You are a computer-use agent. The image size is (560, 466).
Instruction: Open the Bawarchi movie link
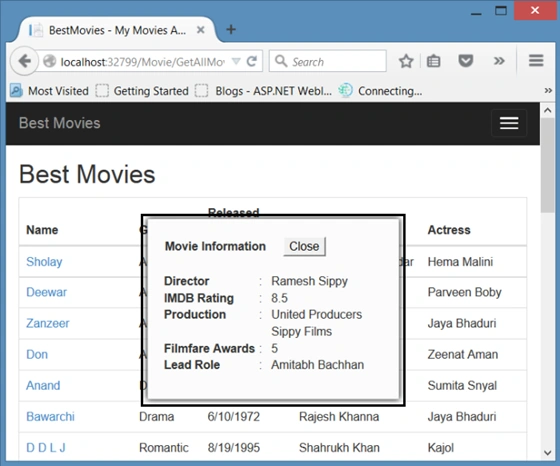50,417
